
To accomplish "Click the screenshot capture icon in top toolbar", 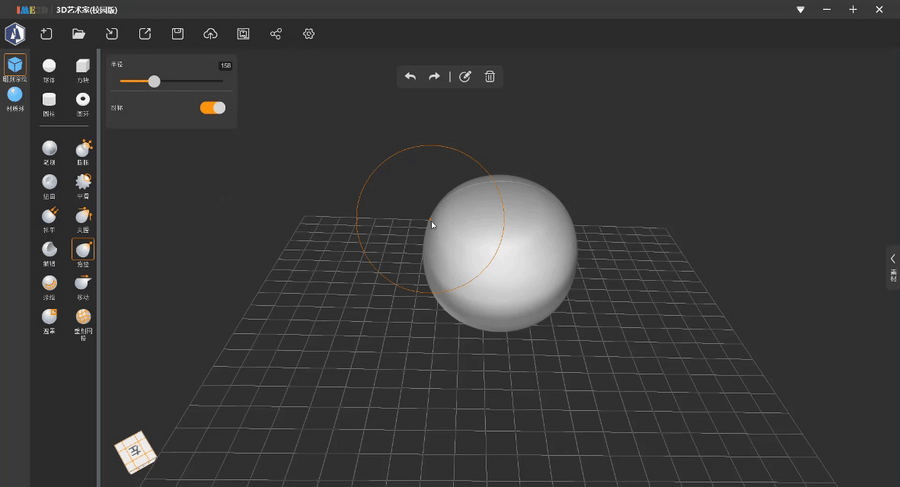I will (x=243, y=34).
